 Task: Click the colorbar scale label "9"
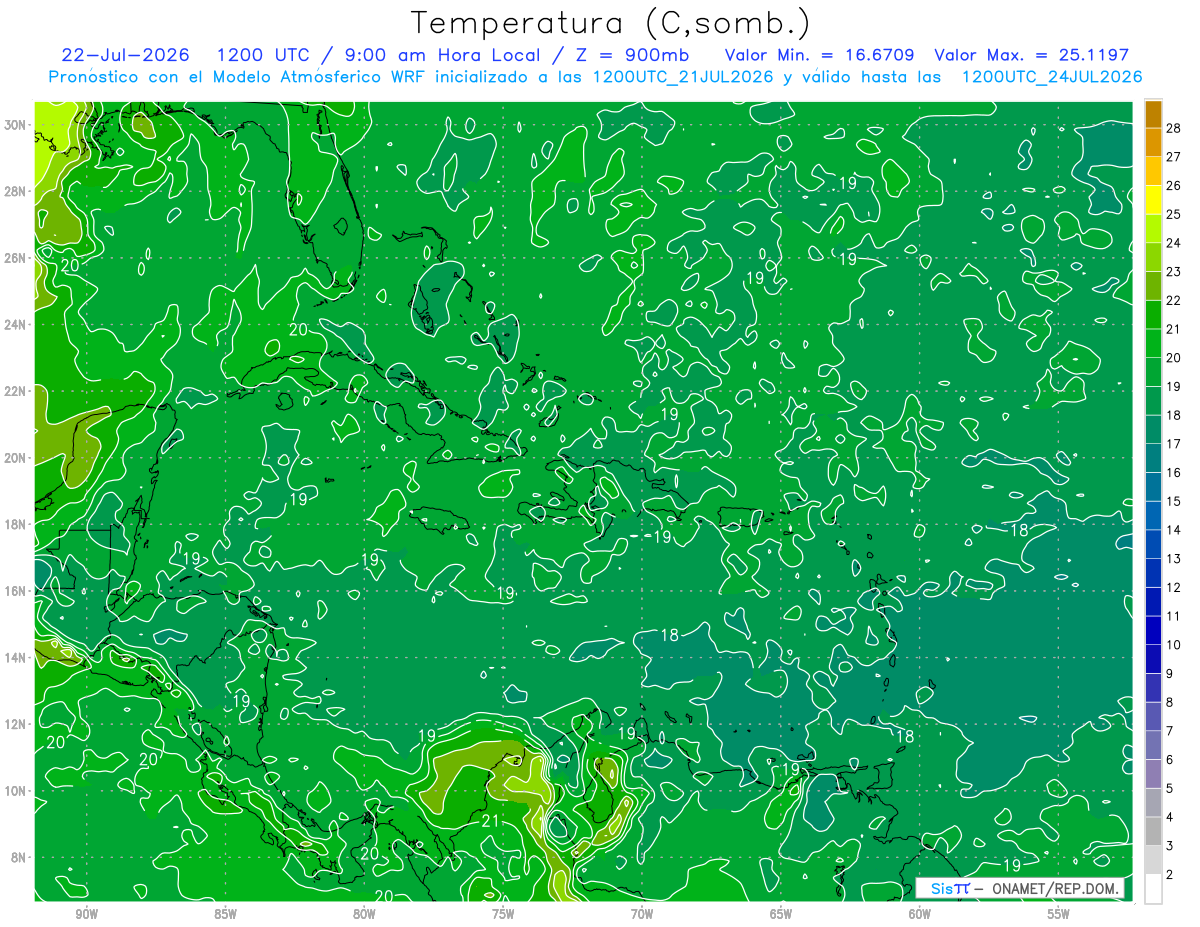[x=1170, y=673]
